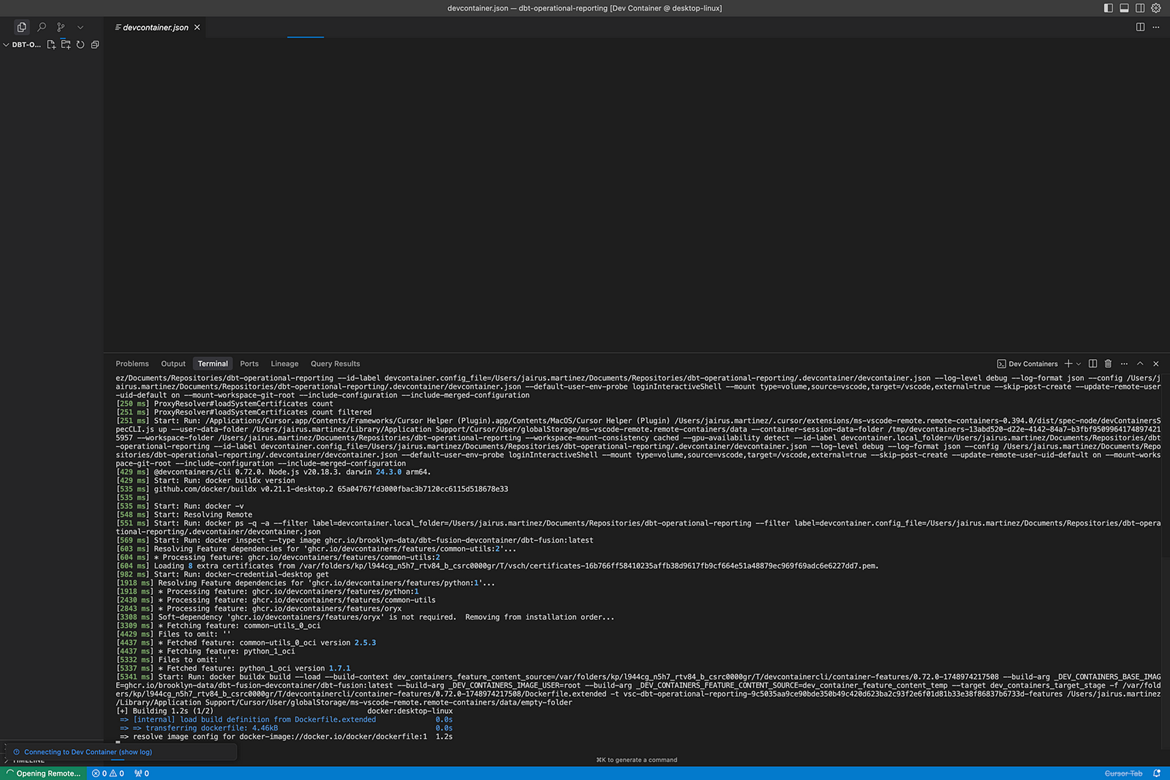1170x780 pixels.
Task: Maximize the panel with the chevron icon
Action: click(1140, 363)
